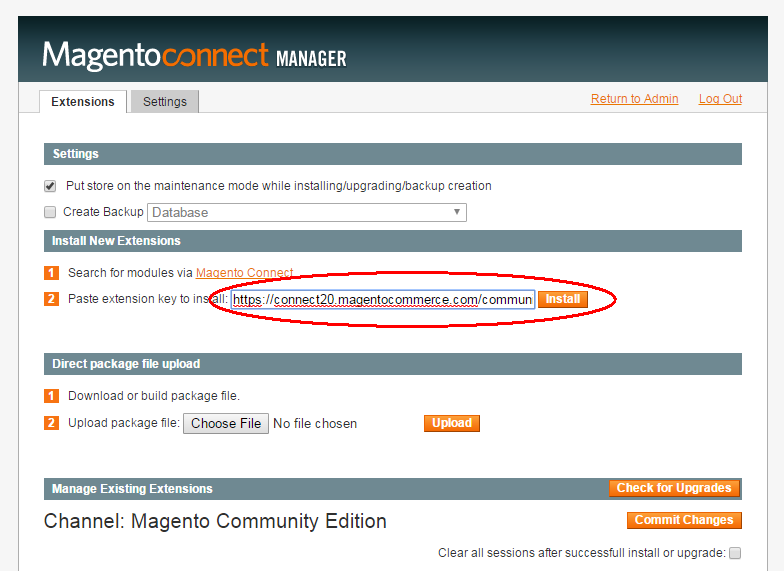This screenshot has height=571, width=784.
Task: Click the Magento Connect Manager logo
Action: (194, 55)
